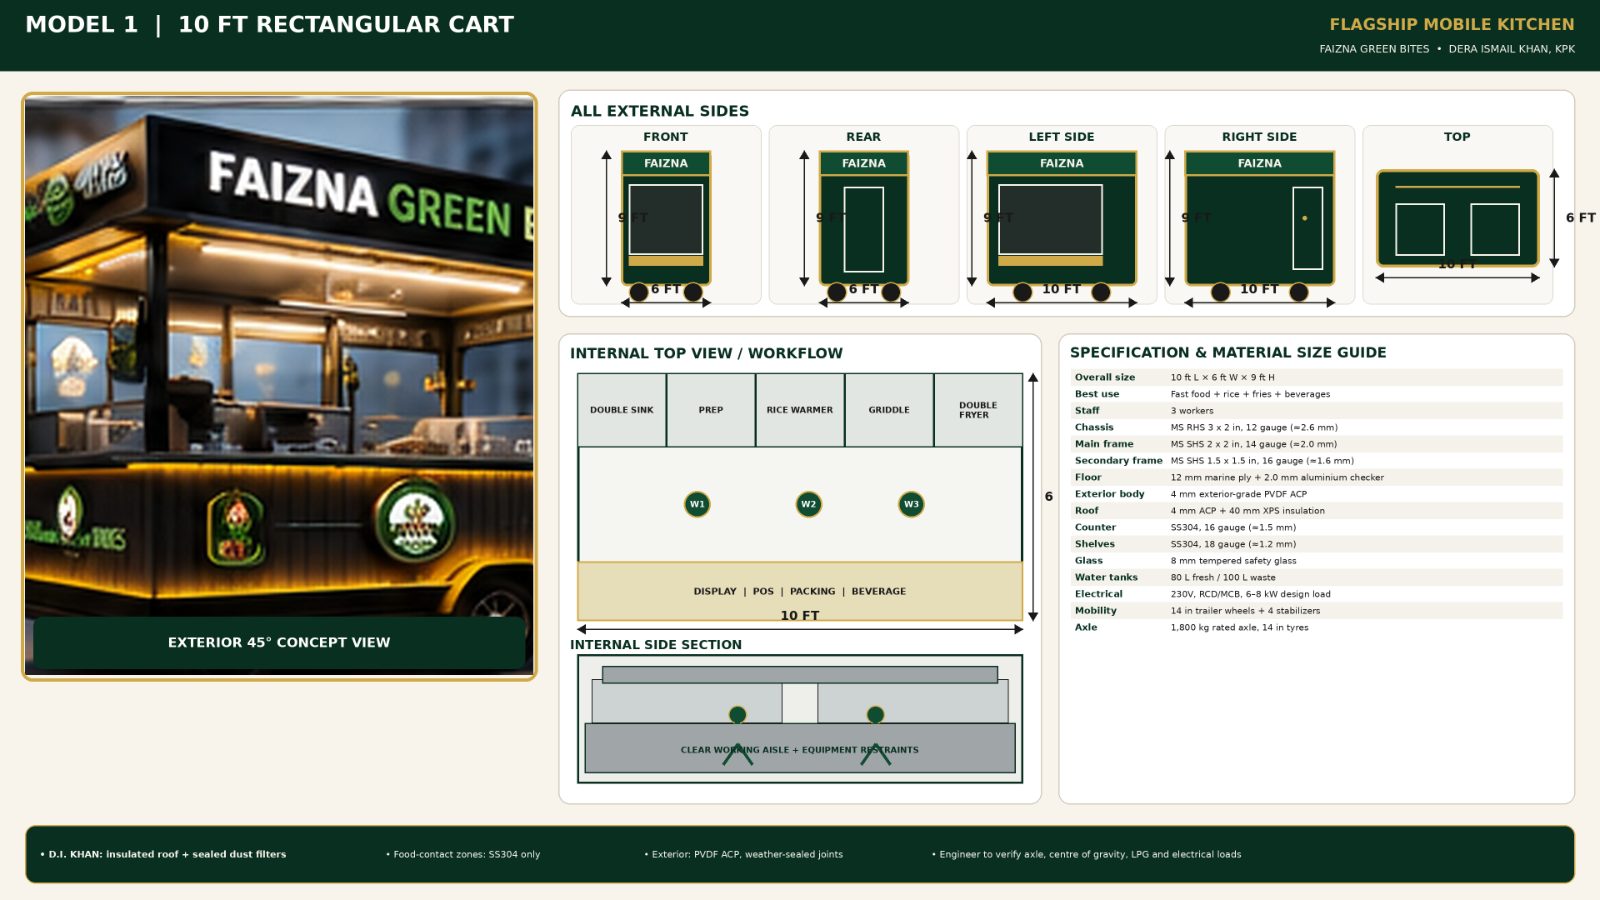Select footer note 'D.I. KHAN: insulated roof + sealed dust filters'
Screen dimensions: 1600x900
(x=163, y=854)
